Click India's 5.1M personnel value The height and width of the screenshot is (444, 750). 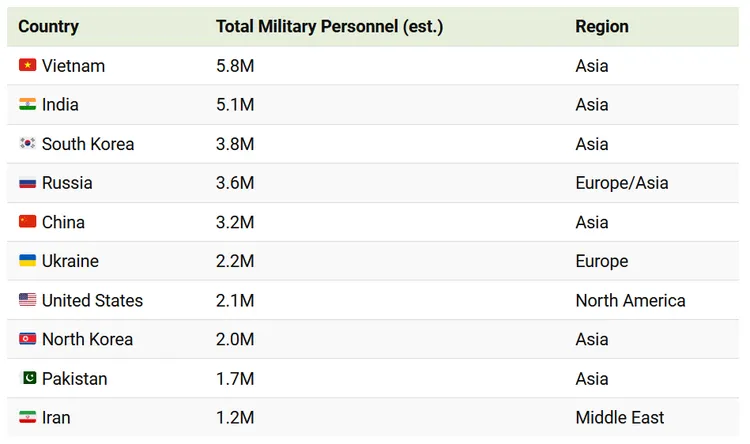click(x=235, y=104)
